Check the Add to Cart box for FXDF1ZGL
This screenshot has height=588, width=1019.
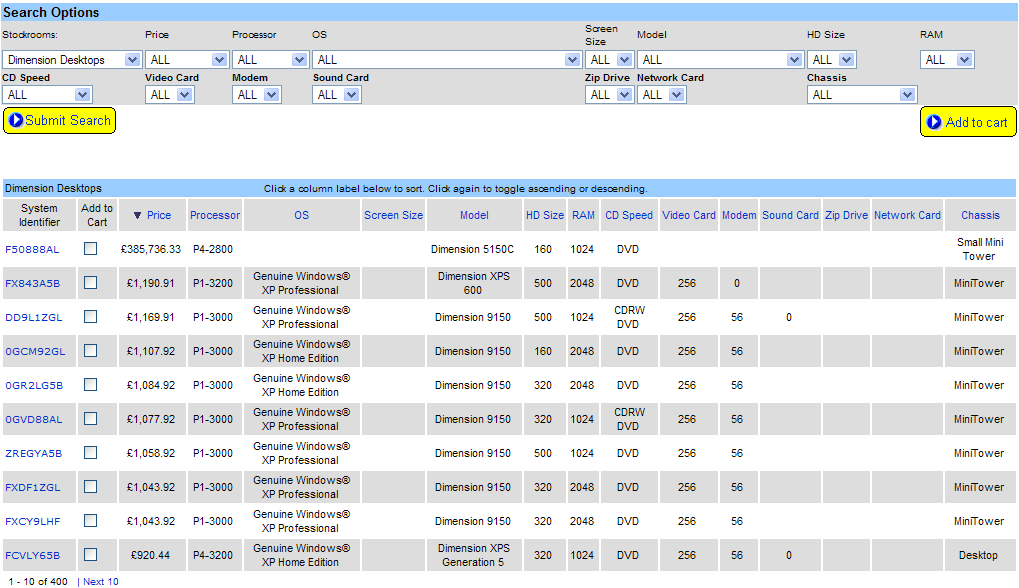click(x=91, y=487)
